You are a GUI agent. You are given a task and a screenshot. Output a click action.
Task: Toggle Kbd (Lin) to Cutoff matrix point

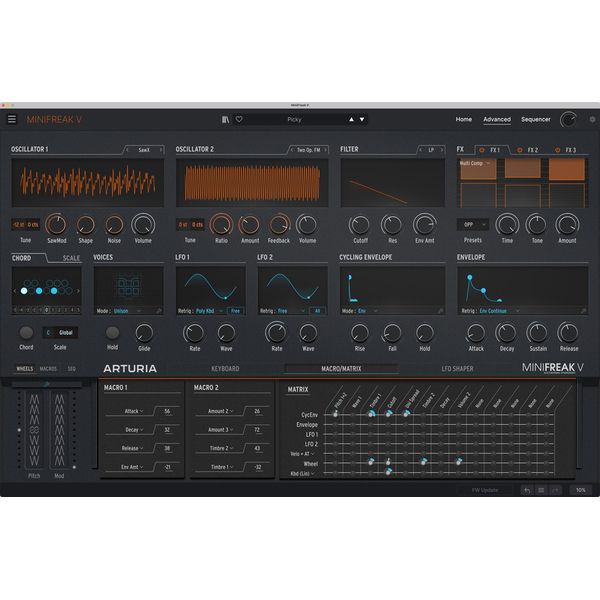point(388,473)
